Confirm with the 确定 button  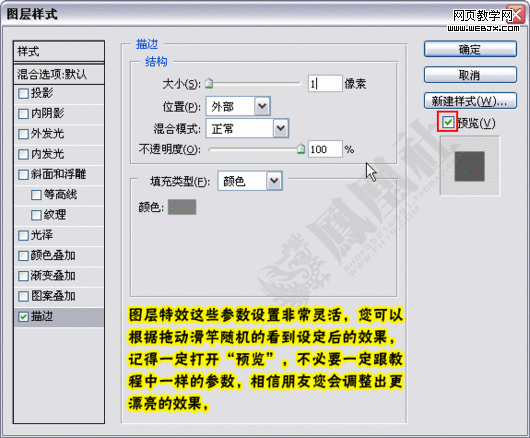coord(470,49)
